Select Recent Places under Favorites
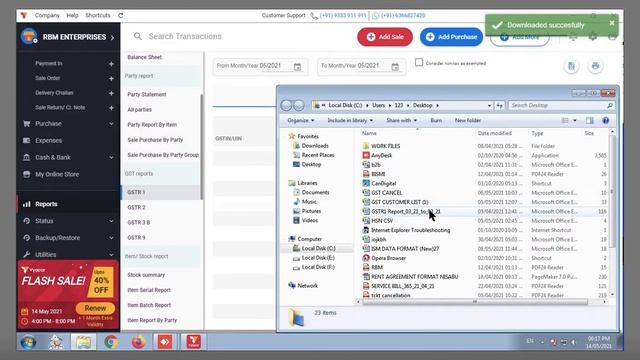Viewport: 640px width, 360px height. 318,155
